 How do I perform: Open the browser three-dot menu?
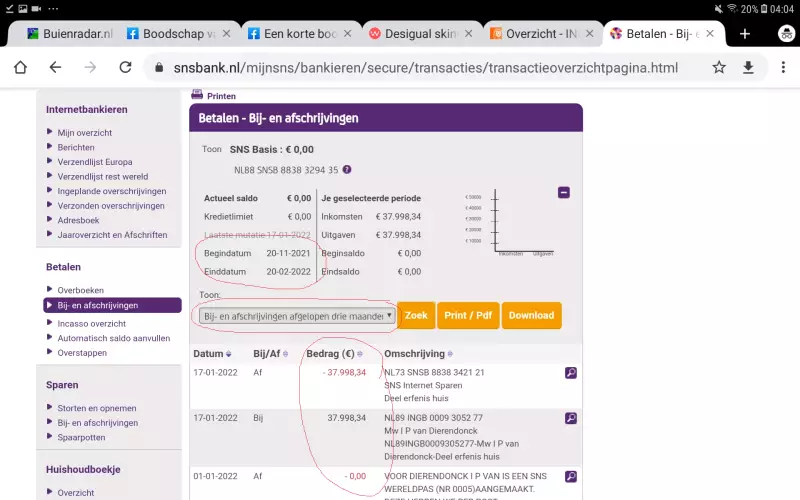783,67
